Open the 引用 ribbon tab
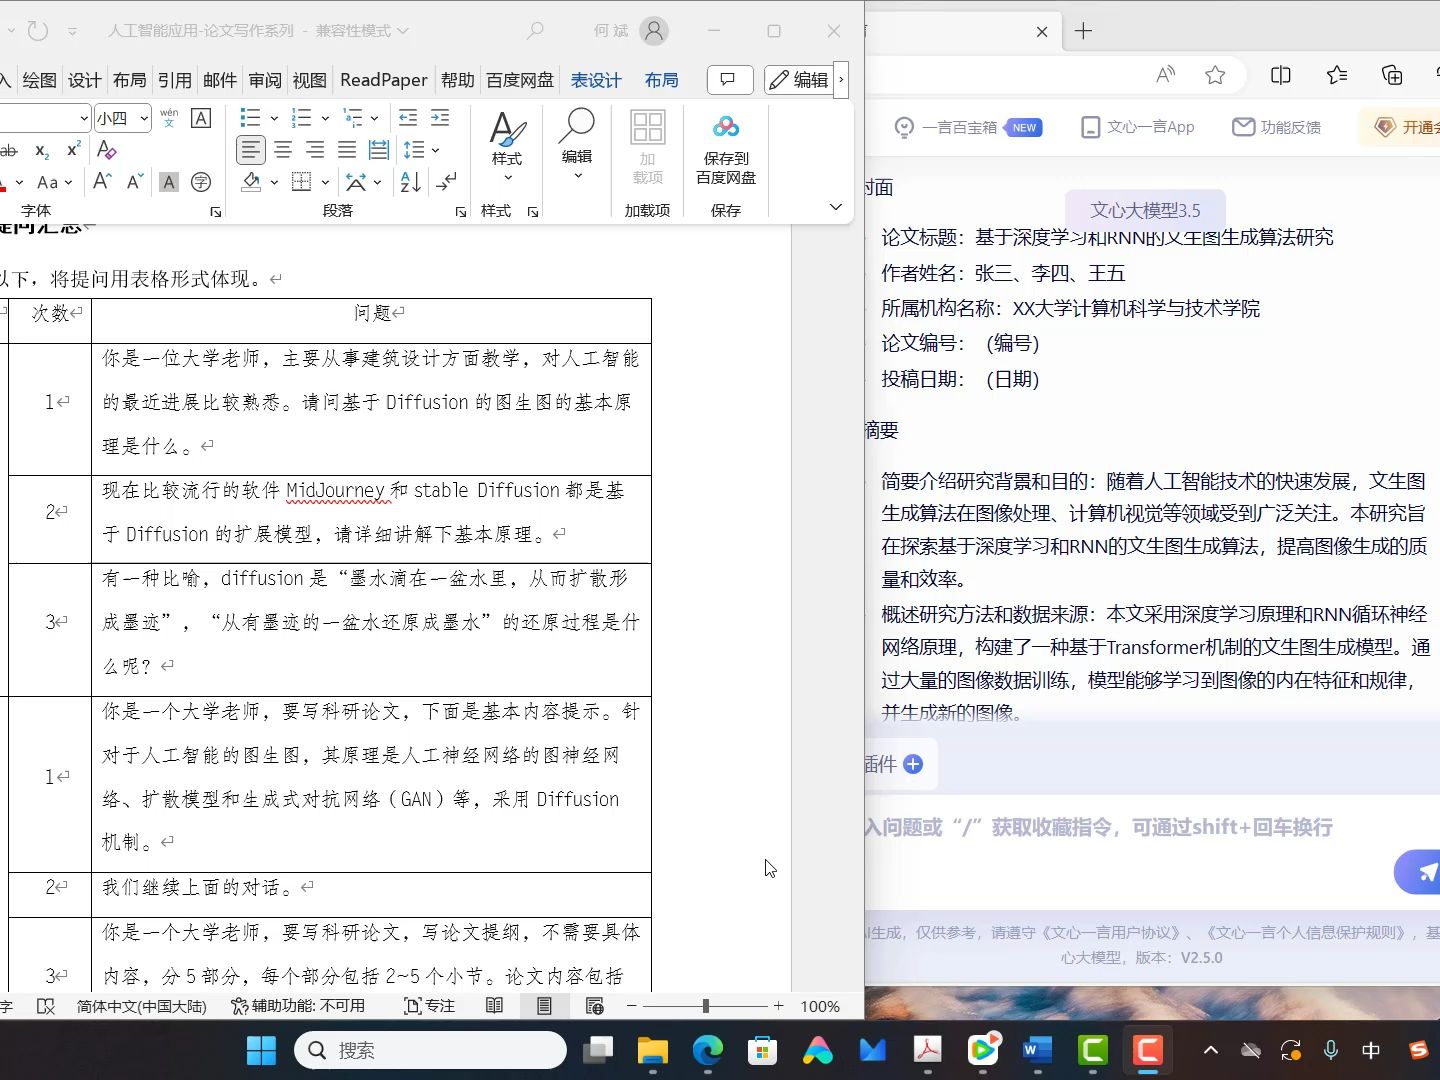Viewport: 1440px width, 1080px height. (174, 80)
